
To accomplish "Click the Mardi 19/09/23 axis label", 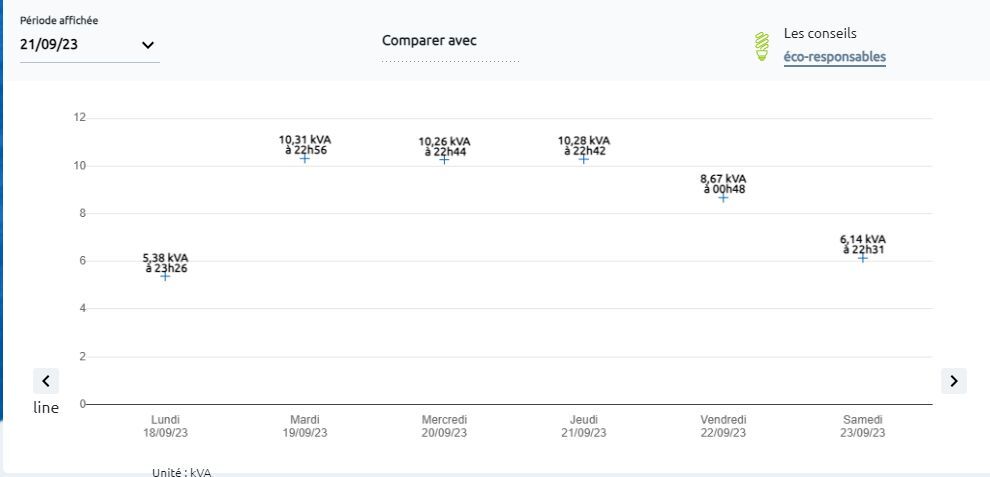I will tap(305, 426).
